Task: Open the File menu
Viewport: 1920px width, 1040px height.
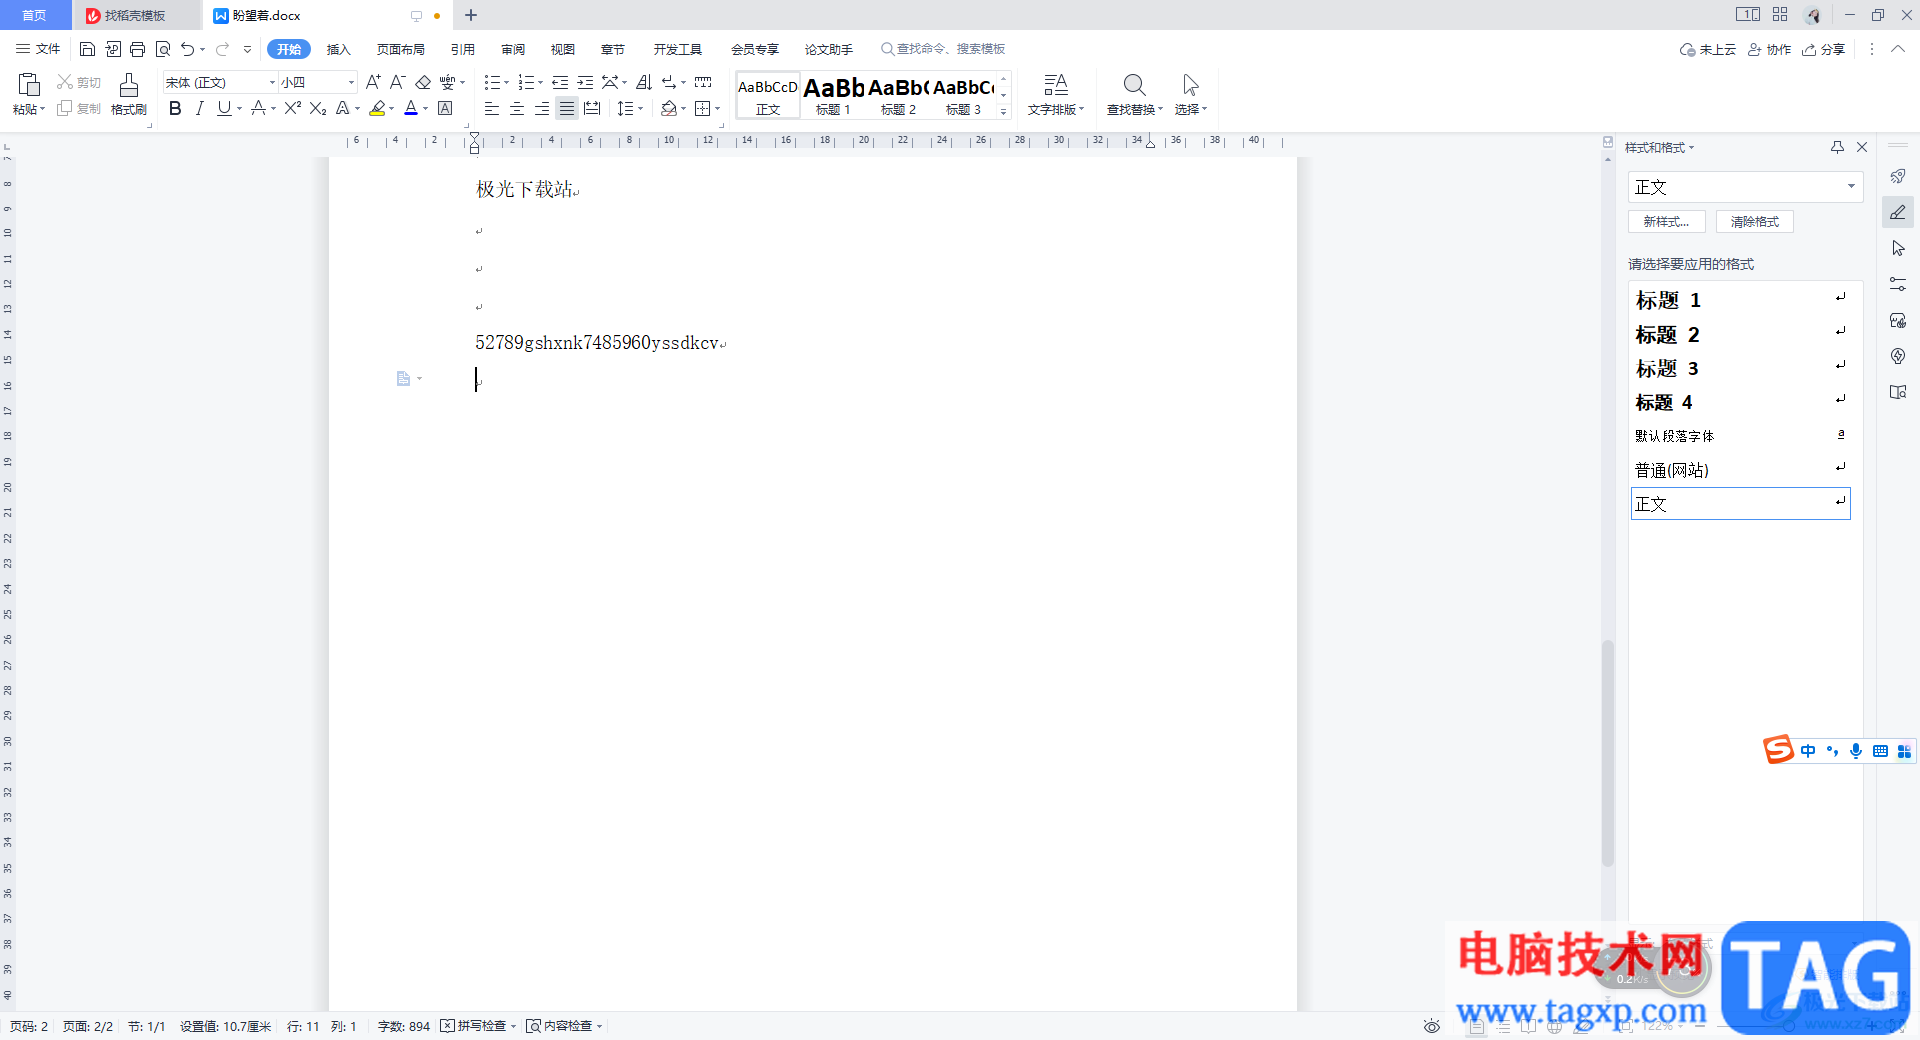Action: tap(38, 49)
